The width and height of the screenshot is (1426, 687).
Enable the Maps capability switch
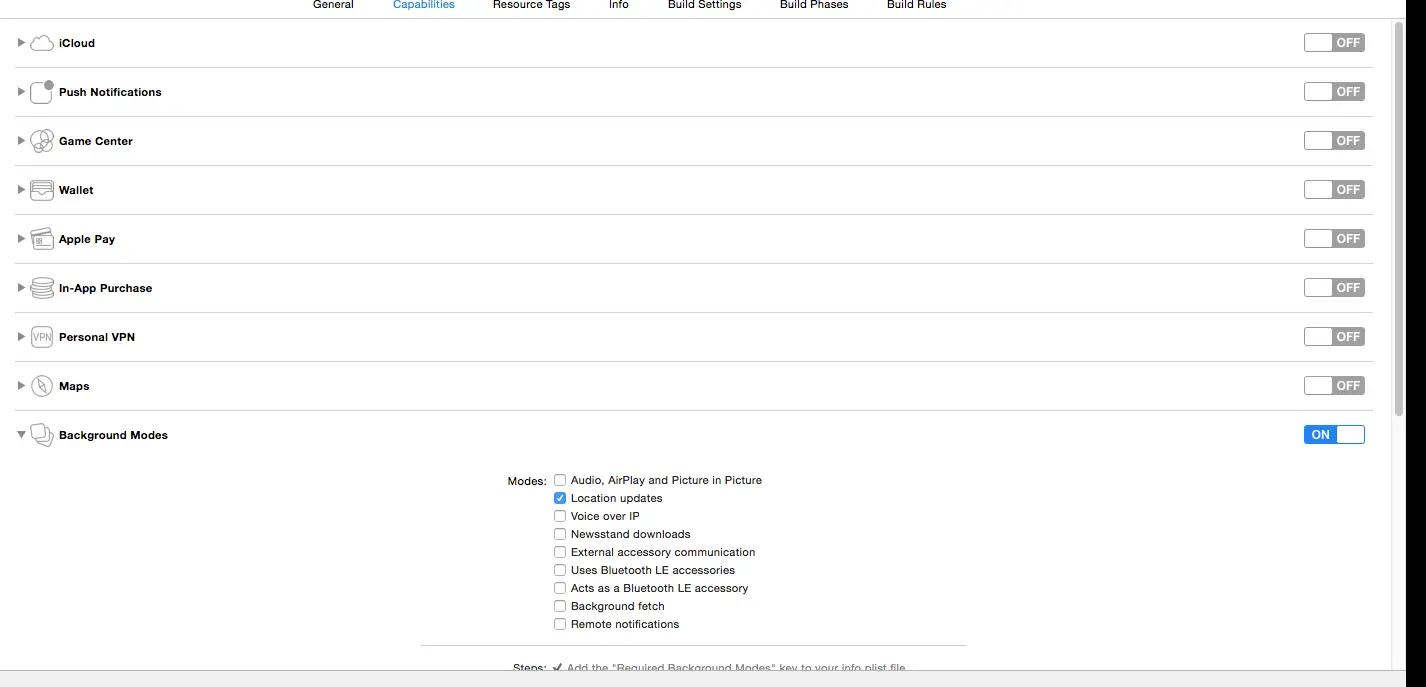click(x=1334, y=386)
